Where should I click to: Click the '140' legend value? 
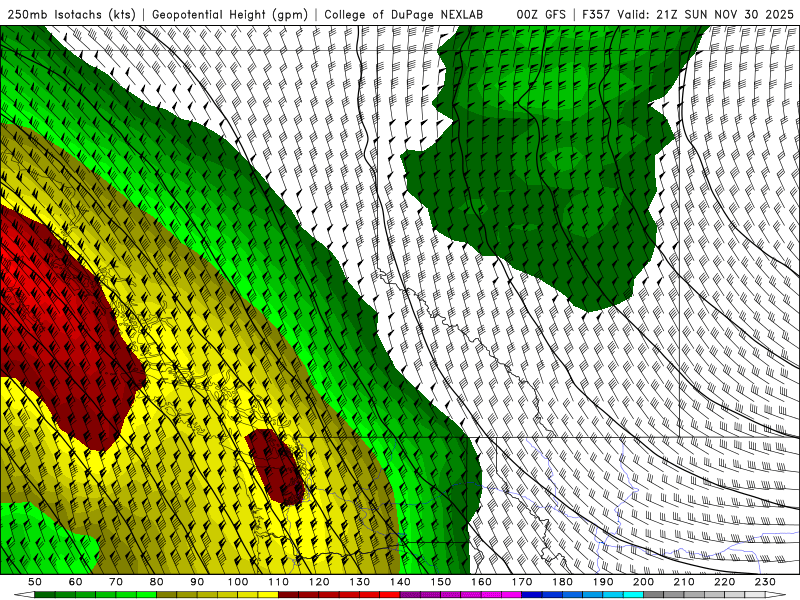click(x=400, y=582)
